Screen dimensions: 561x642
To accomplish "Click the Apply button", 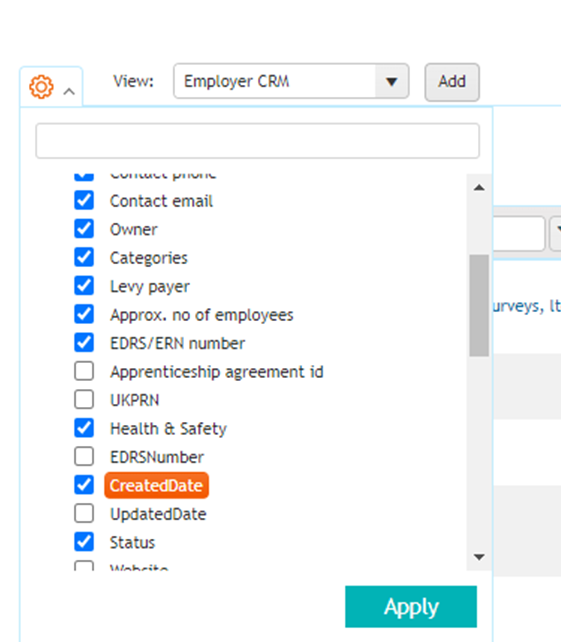I will [411, 606].
